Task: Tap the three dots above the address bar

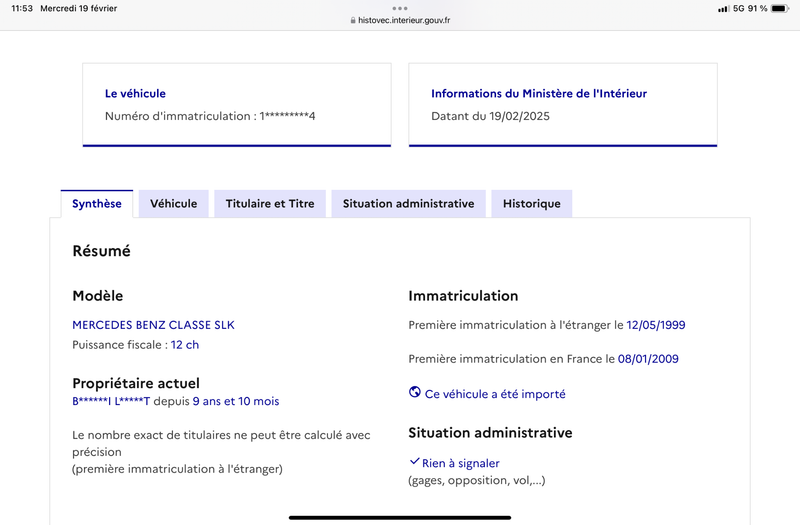Action: click(400, 8)
